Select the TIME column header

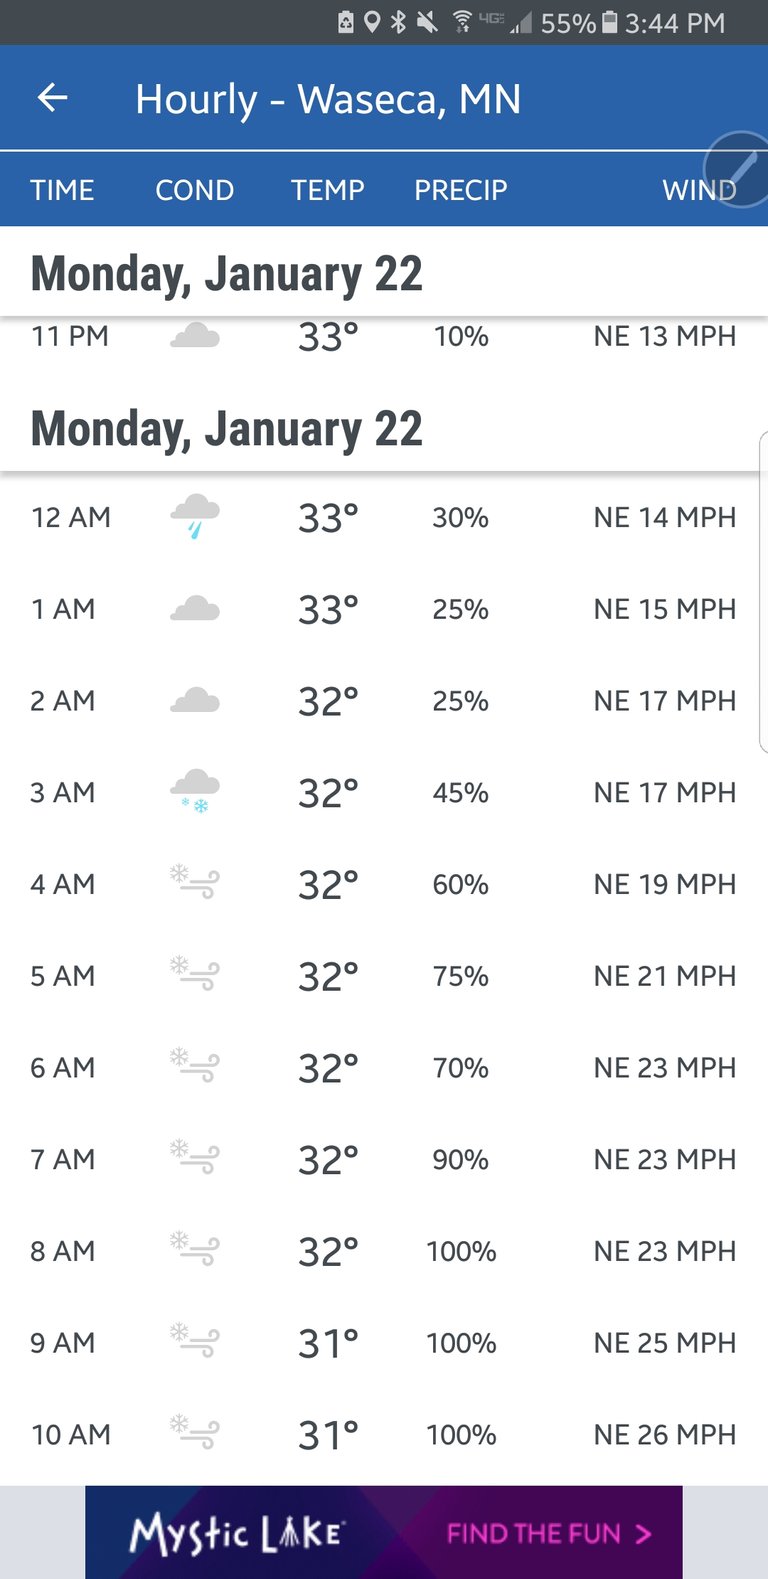pyautogui.click(x=62, y=190)
